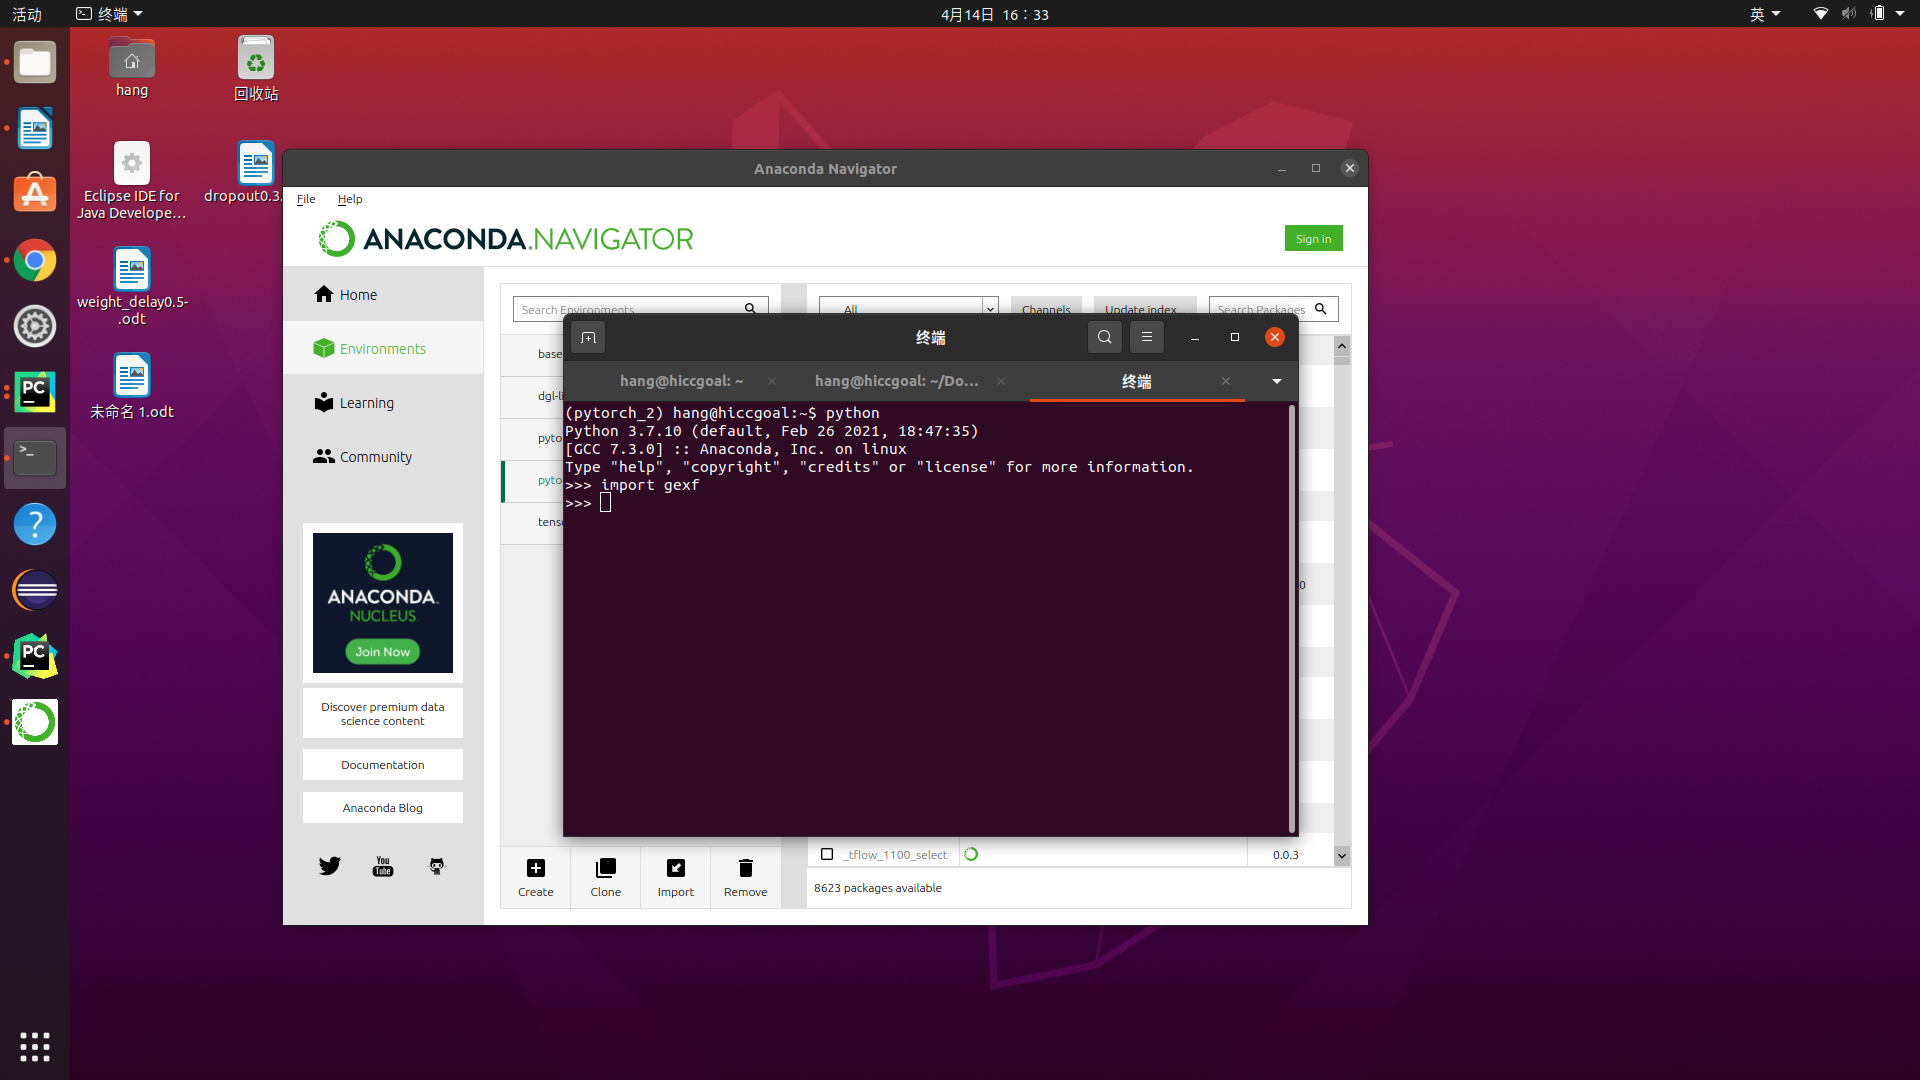This screenshot has width=1920, height=1080.
Task: Open the File menu
Action: tap(306, 199)
